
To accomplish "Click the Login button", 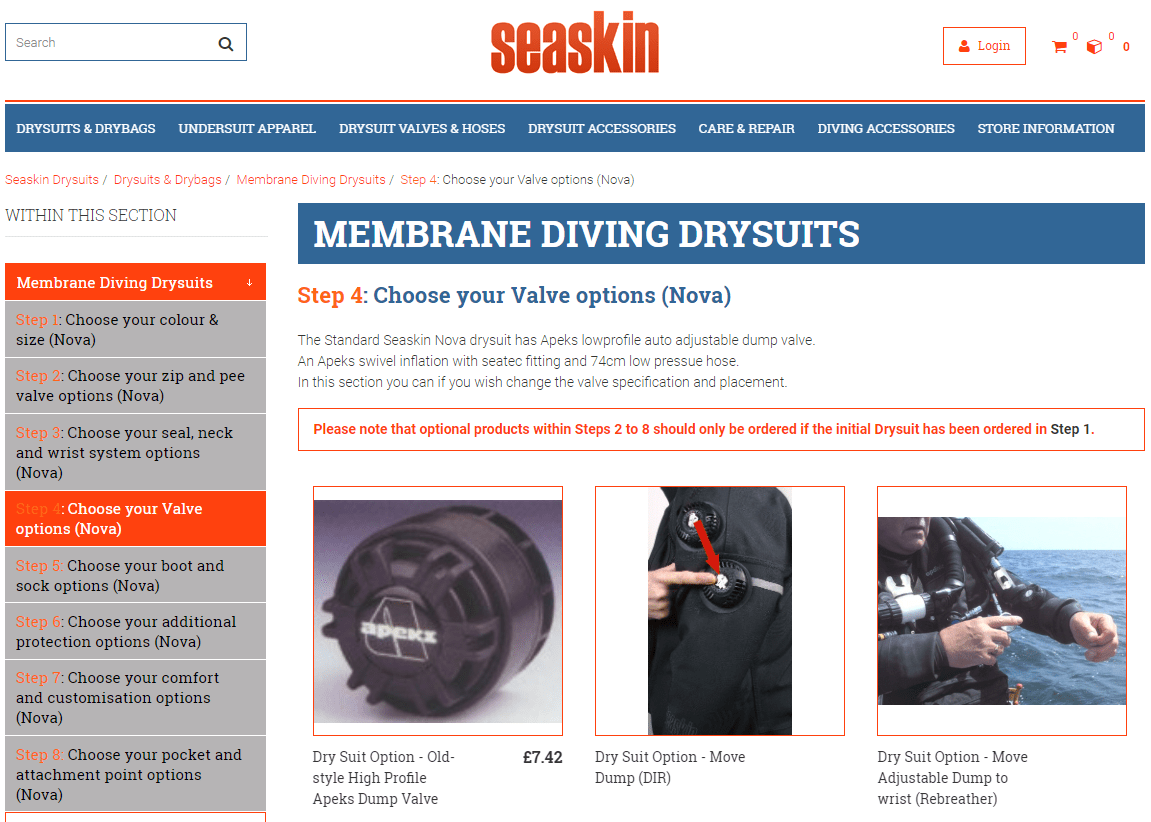I will [984, 46].
